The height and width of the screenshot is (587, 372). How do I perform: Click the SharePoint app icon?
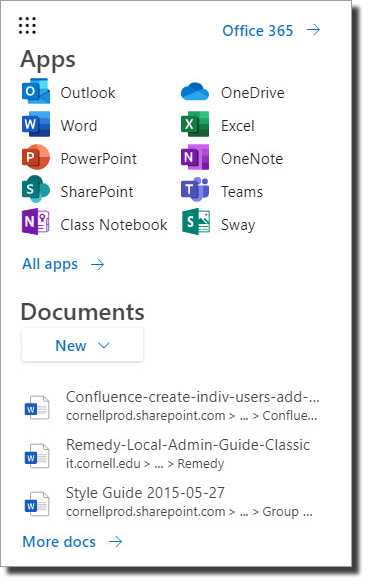click(36, 189)
